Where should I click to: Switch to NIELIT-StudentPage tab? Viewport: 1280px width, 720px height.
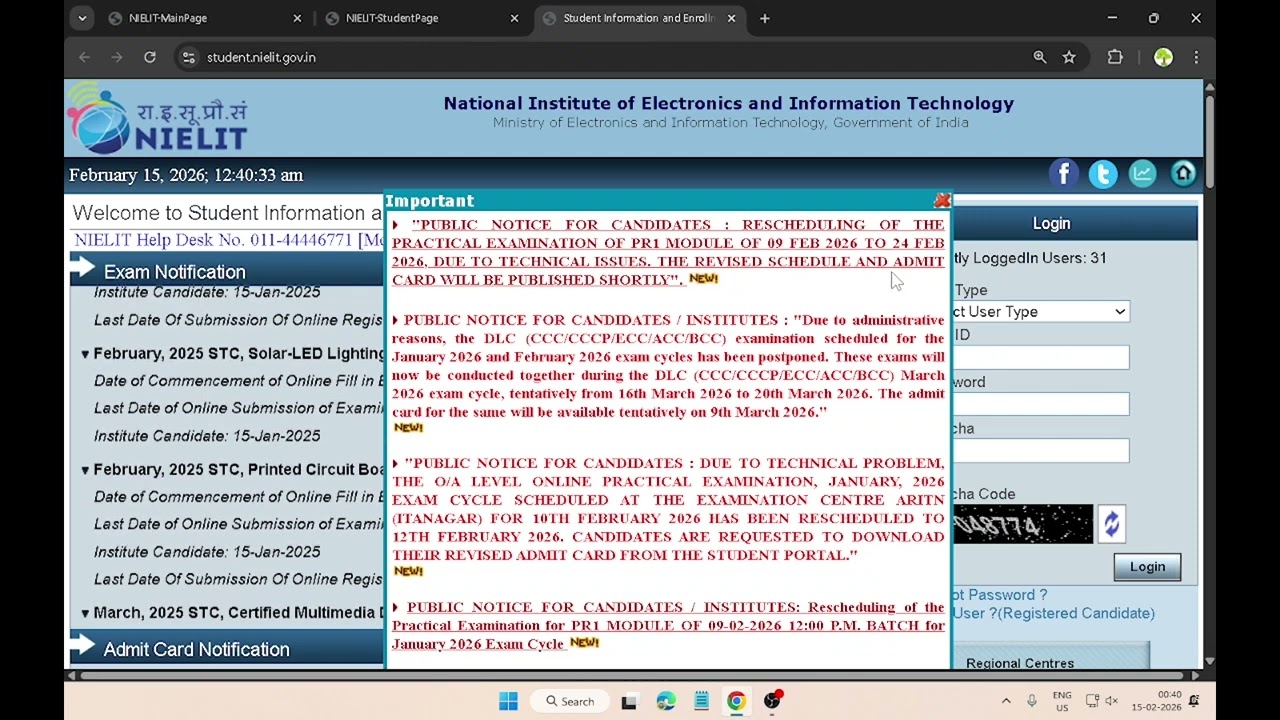pyautogui.click(x=421, y=18)
